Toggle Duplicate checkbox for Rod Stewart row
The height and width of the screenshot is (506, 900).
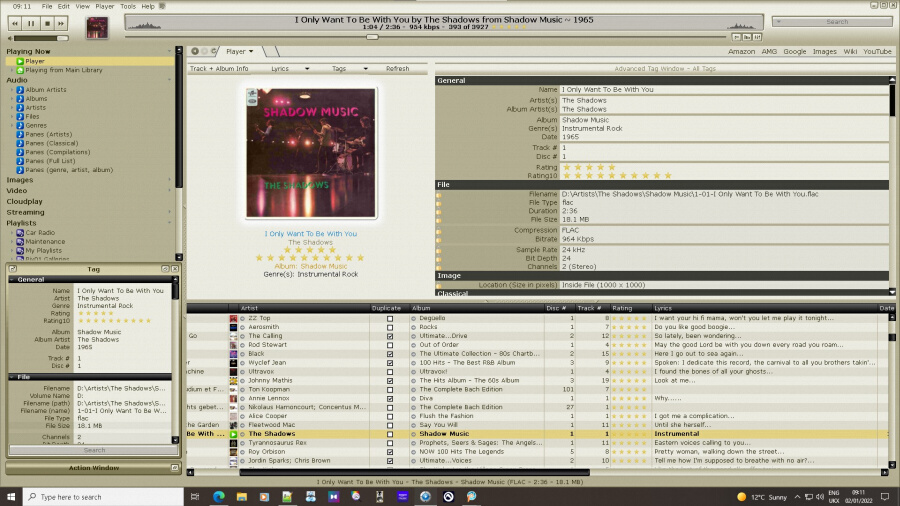click(x=390, y=345)
